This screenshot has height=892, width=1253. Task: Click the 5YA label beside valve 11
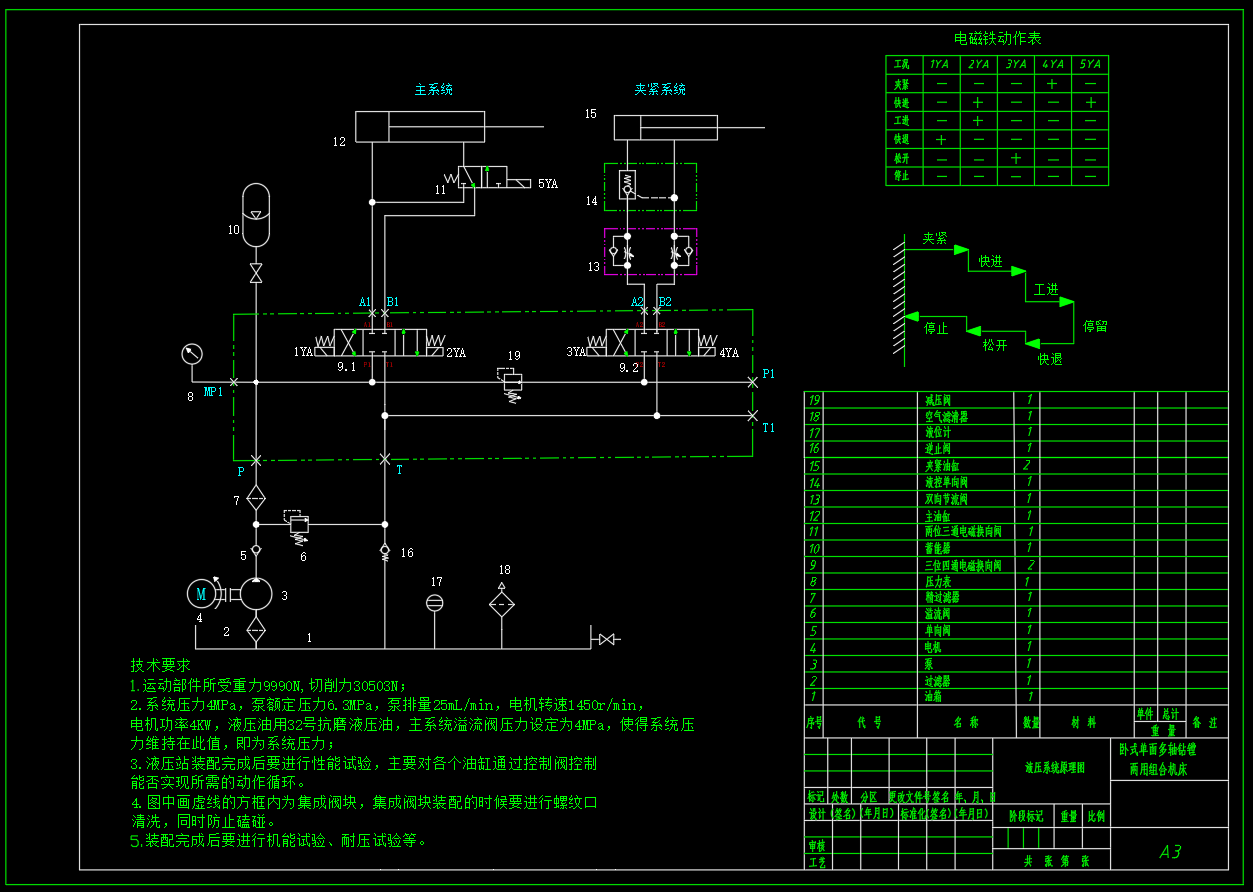[548, 184]
